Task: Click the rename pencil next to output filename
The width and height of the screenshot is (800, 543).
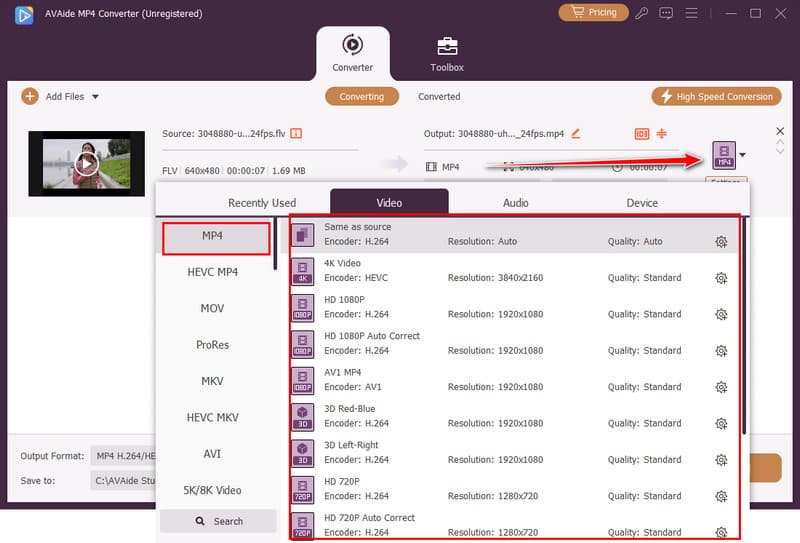Action: tap(576, 133)
